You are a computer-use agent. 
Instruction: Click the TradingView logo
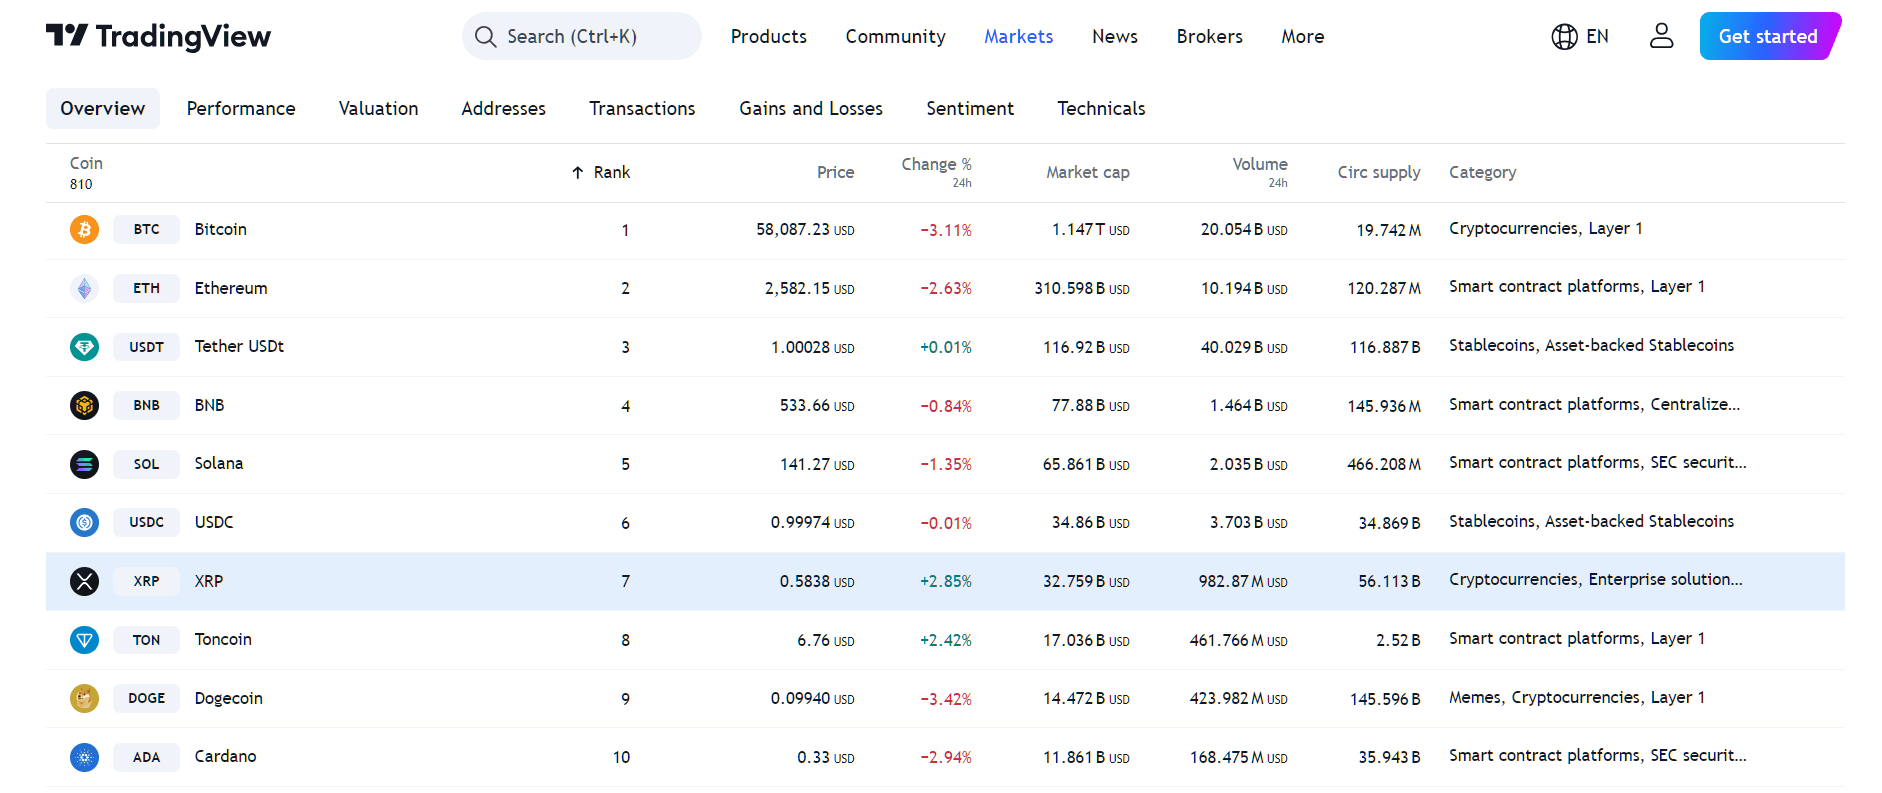click(x=158, y=37)
